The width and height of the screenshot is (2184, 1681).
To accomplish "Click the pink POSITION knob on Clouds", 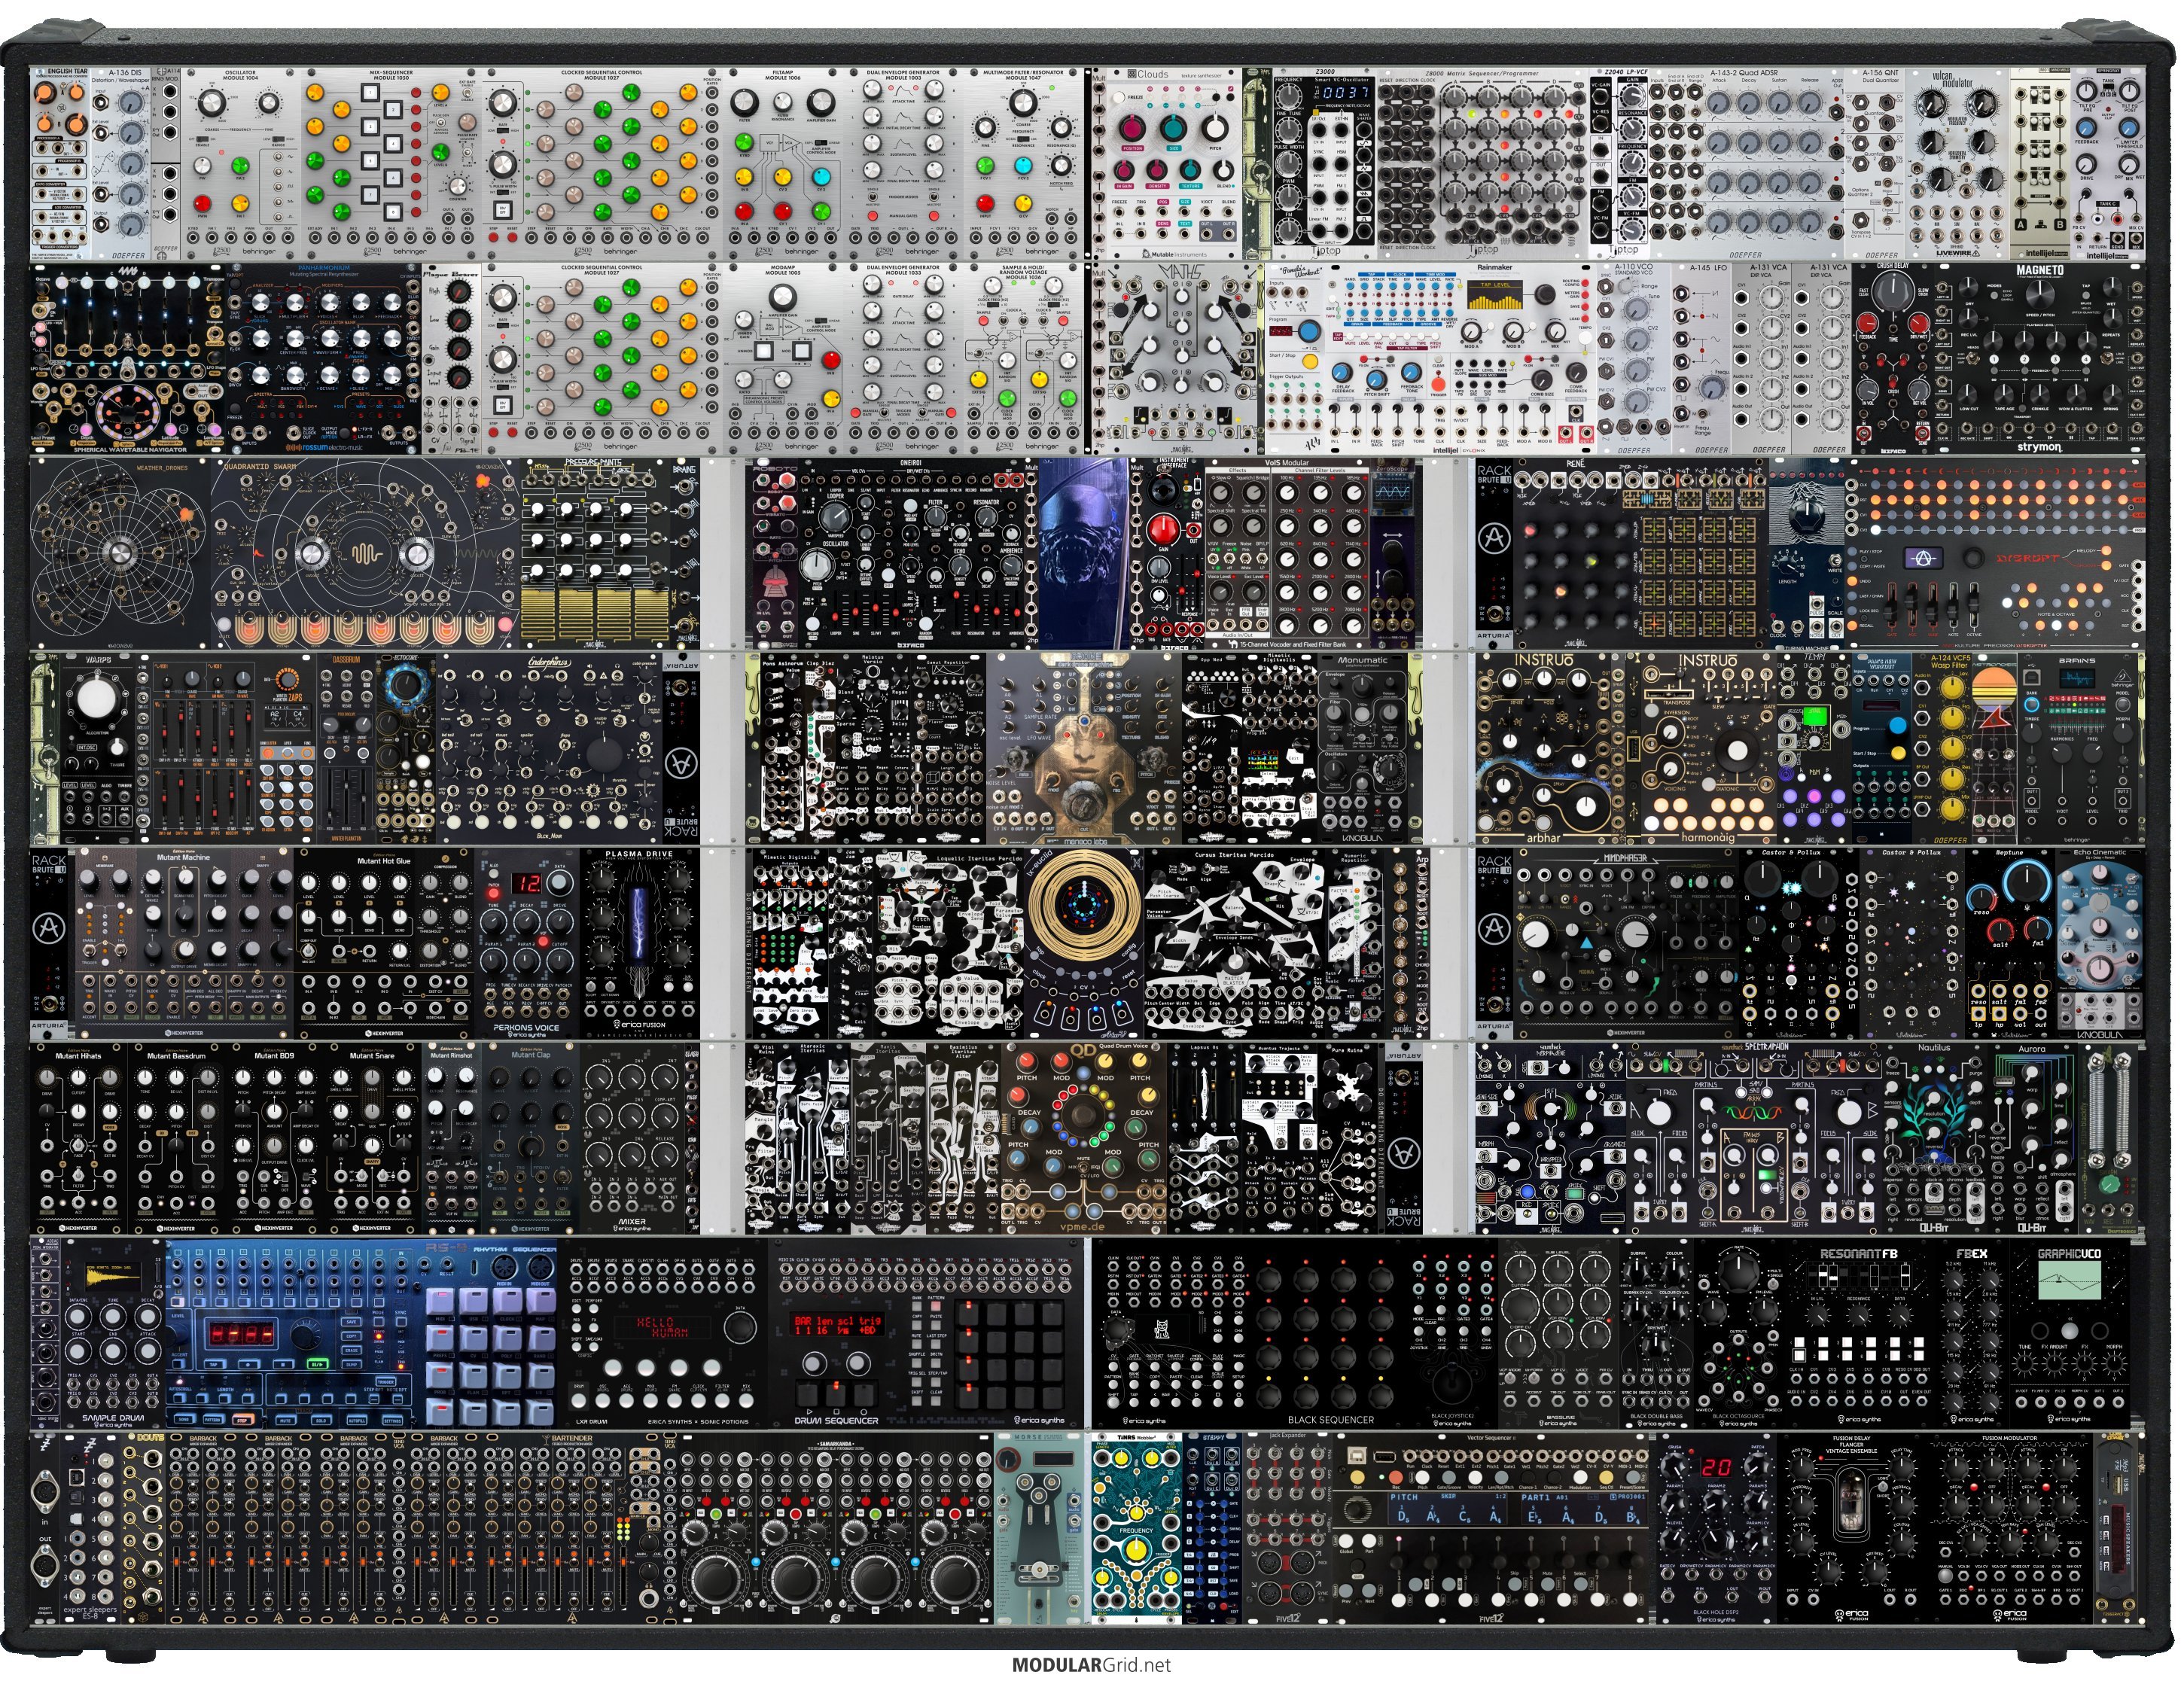I will [x=1133, y=129].
